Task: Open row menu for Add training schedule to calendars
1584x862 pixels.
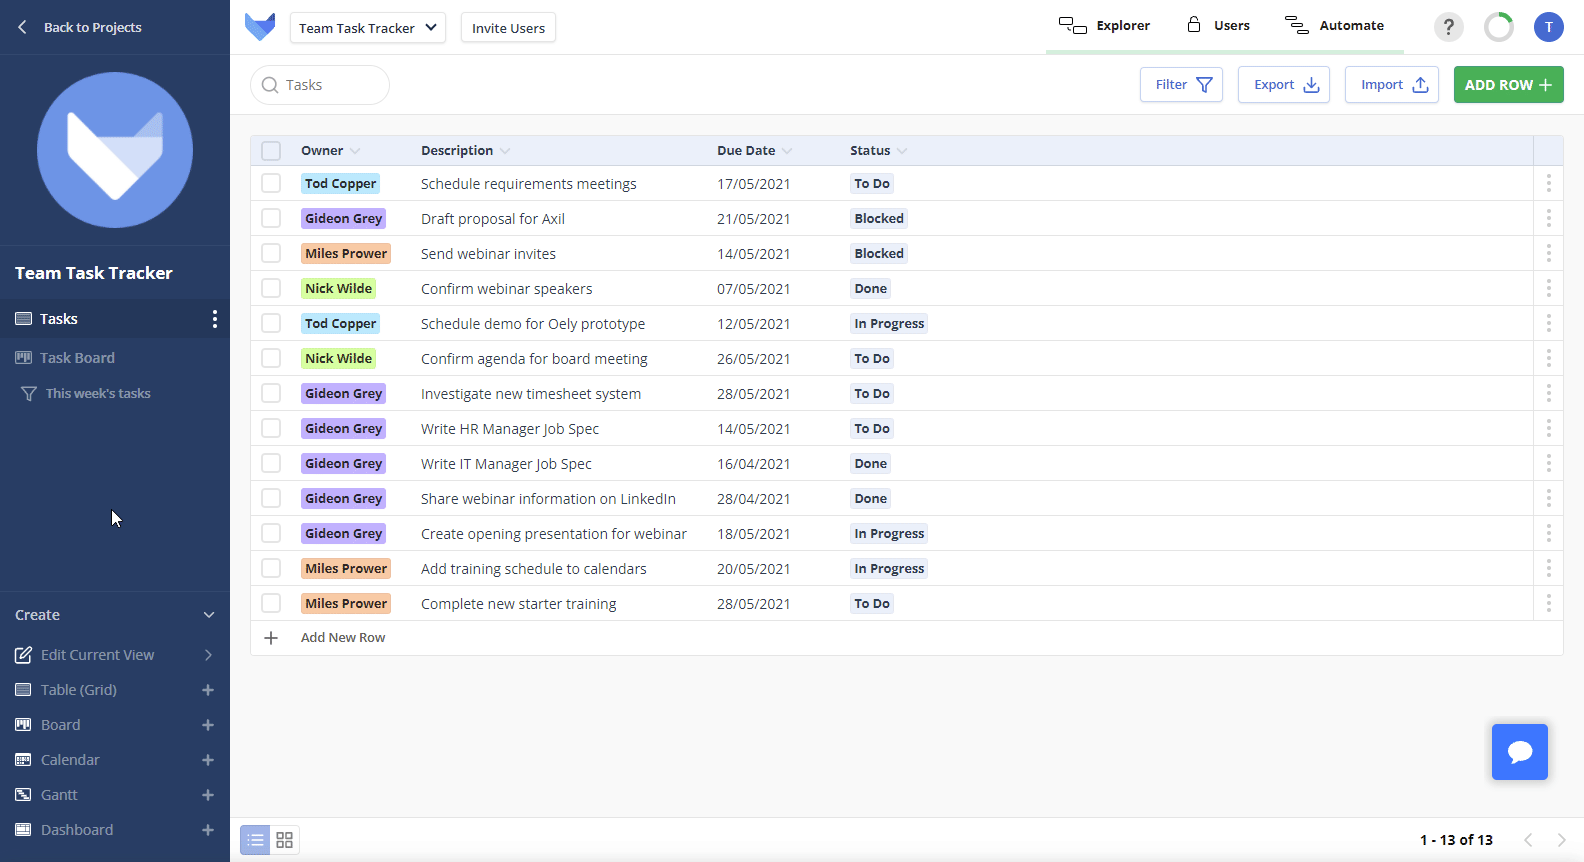Action: click(1548, 568)
